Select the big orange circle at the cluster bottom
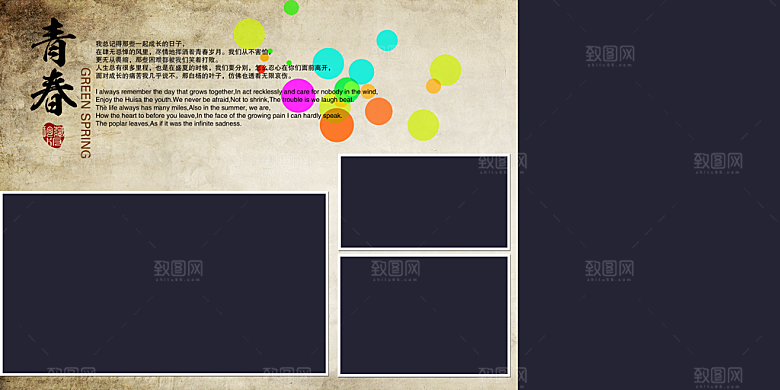 [337, 125]
